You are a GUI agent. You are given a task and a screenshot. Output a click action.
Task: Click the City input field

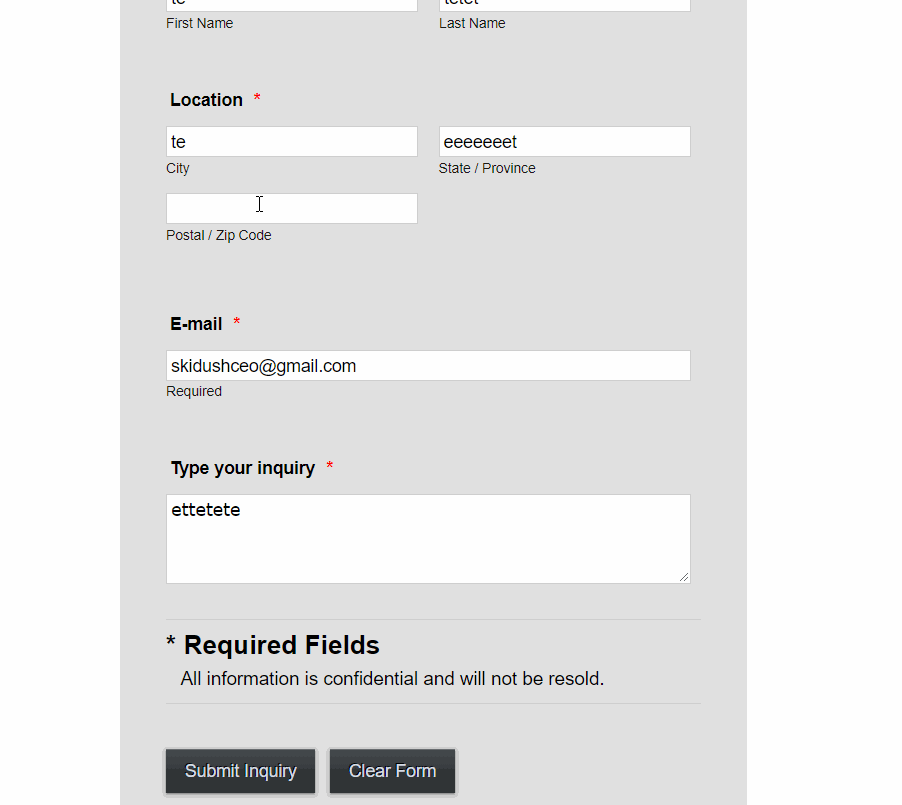point(291,142)
